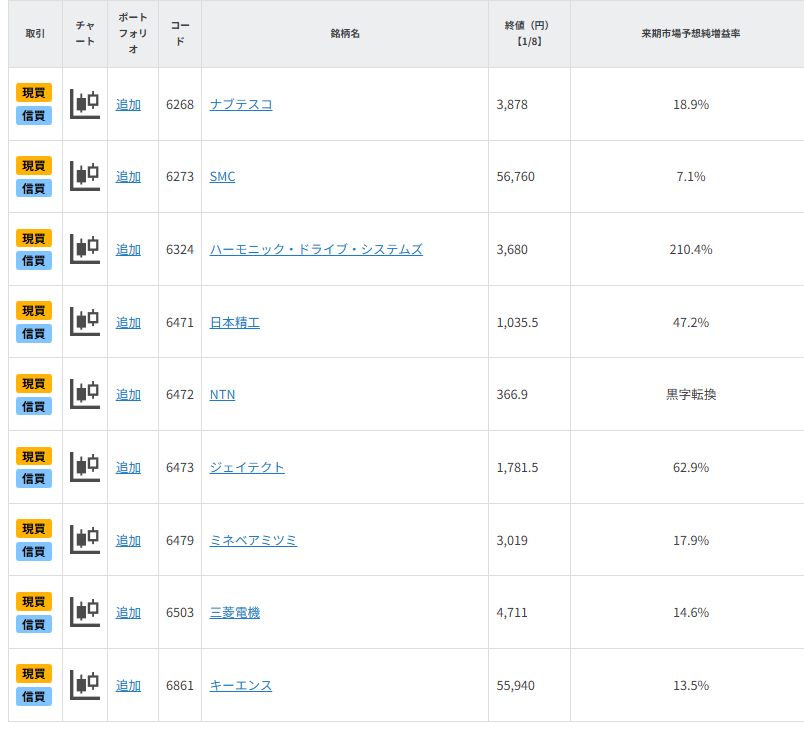804x734 pixels.
Task: Open the chart icon for ナブテスコ
Action: click(84, 104)
